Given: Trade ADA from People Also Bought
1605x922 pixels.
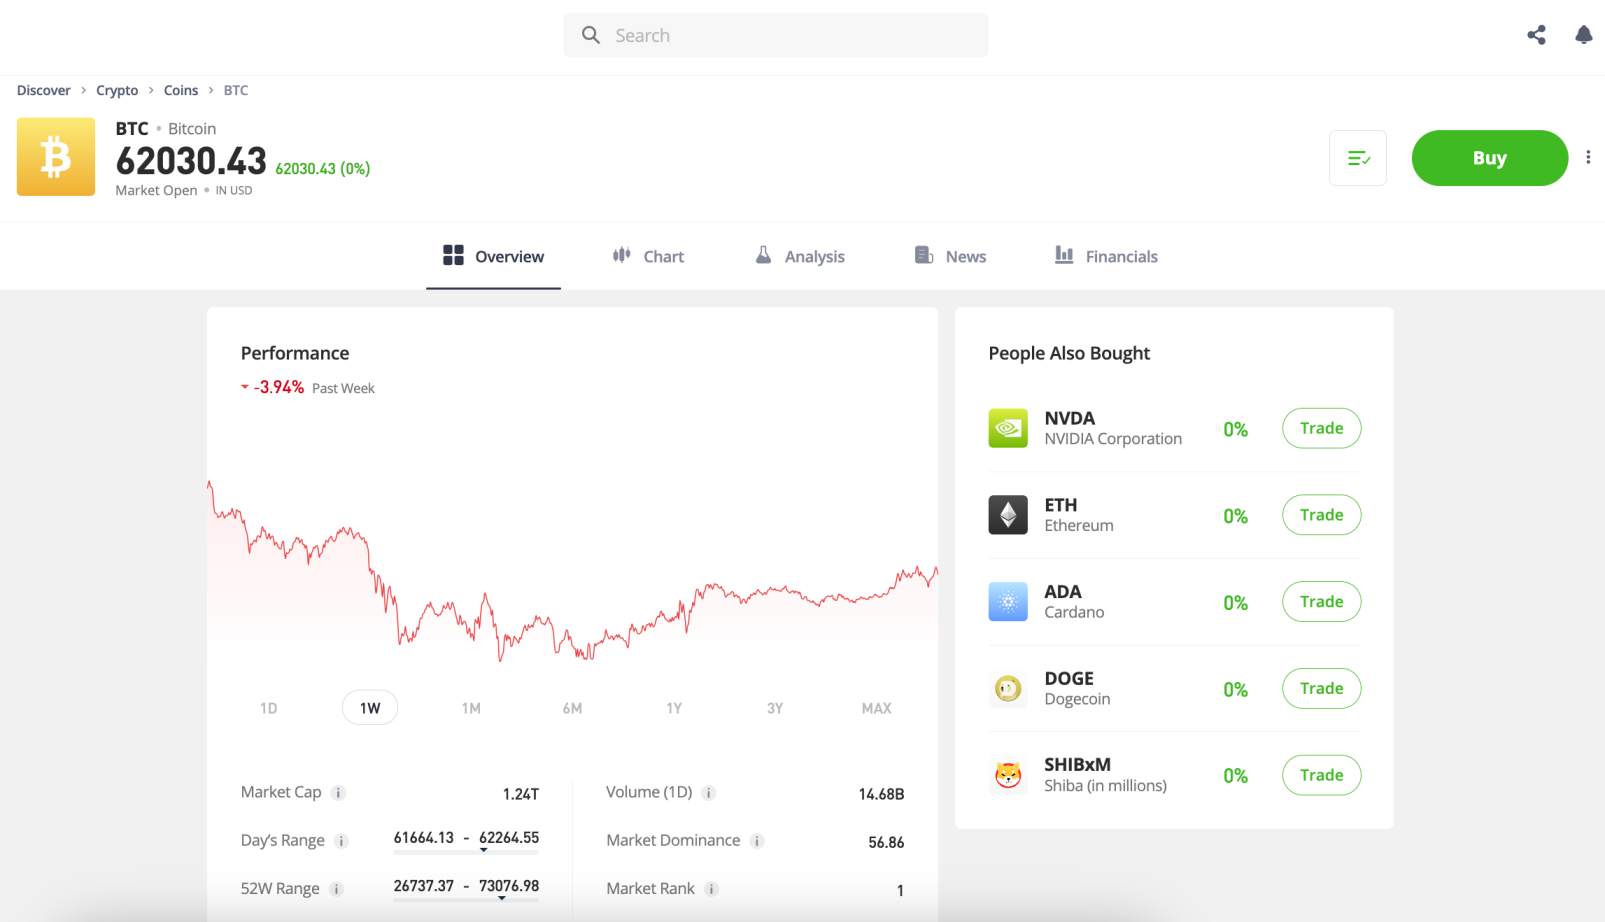Looking at the screenshot, I should [1321, 602].
